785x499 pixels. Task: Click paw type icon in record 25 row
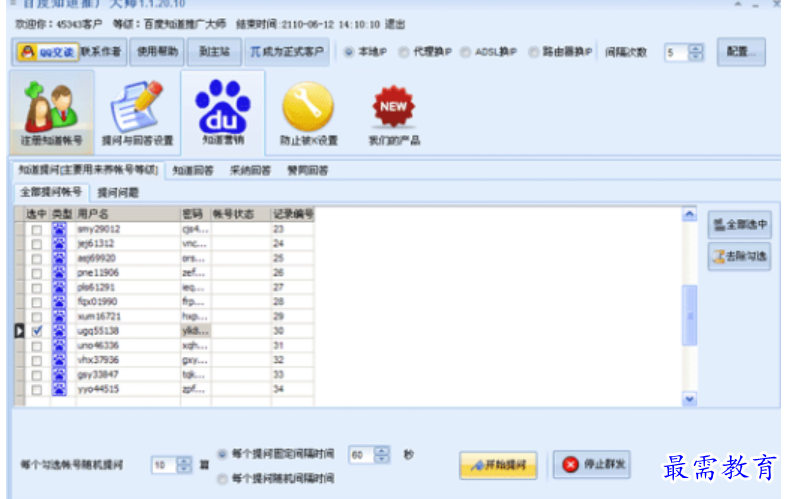tap(59, 258)
